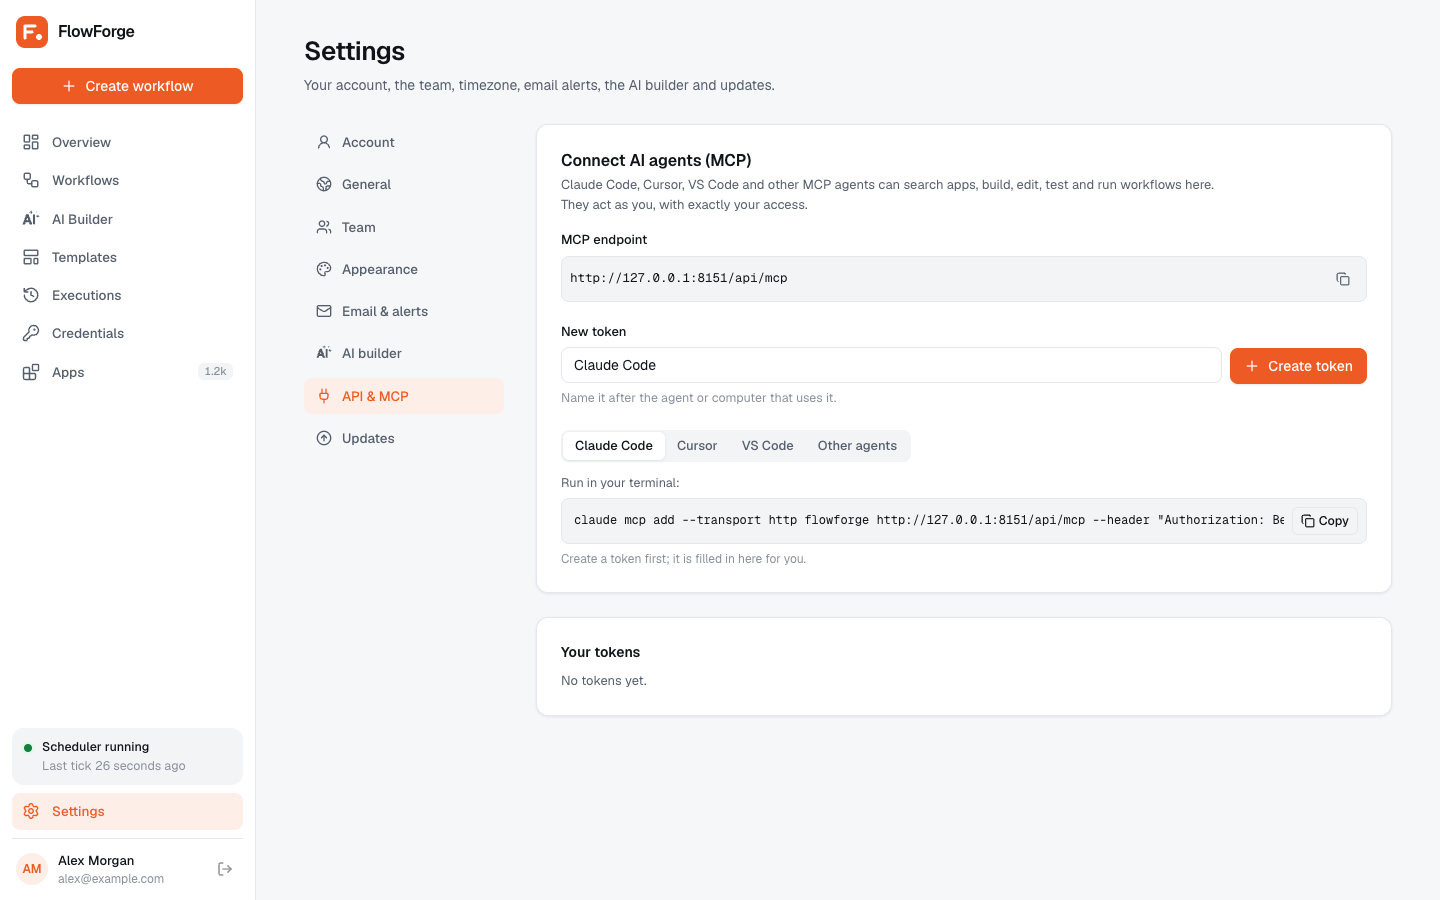Focus the New token name field
This screenshot has width=1440, height=900.
tap(891, 365)
